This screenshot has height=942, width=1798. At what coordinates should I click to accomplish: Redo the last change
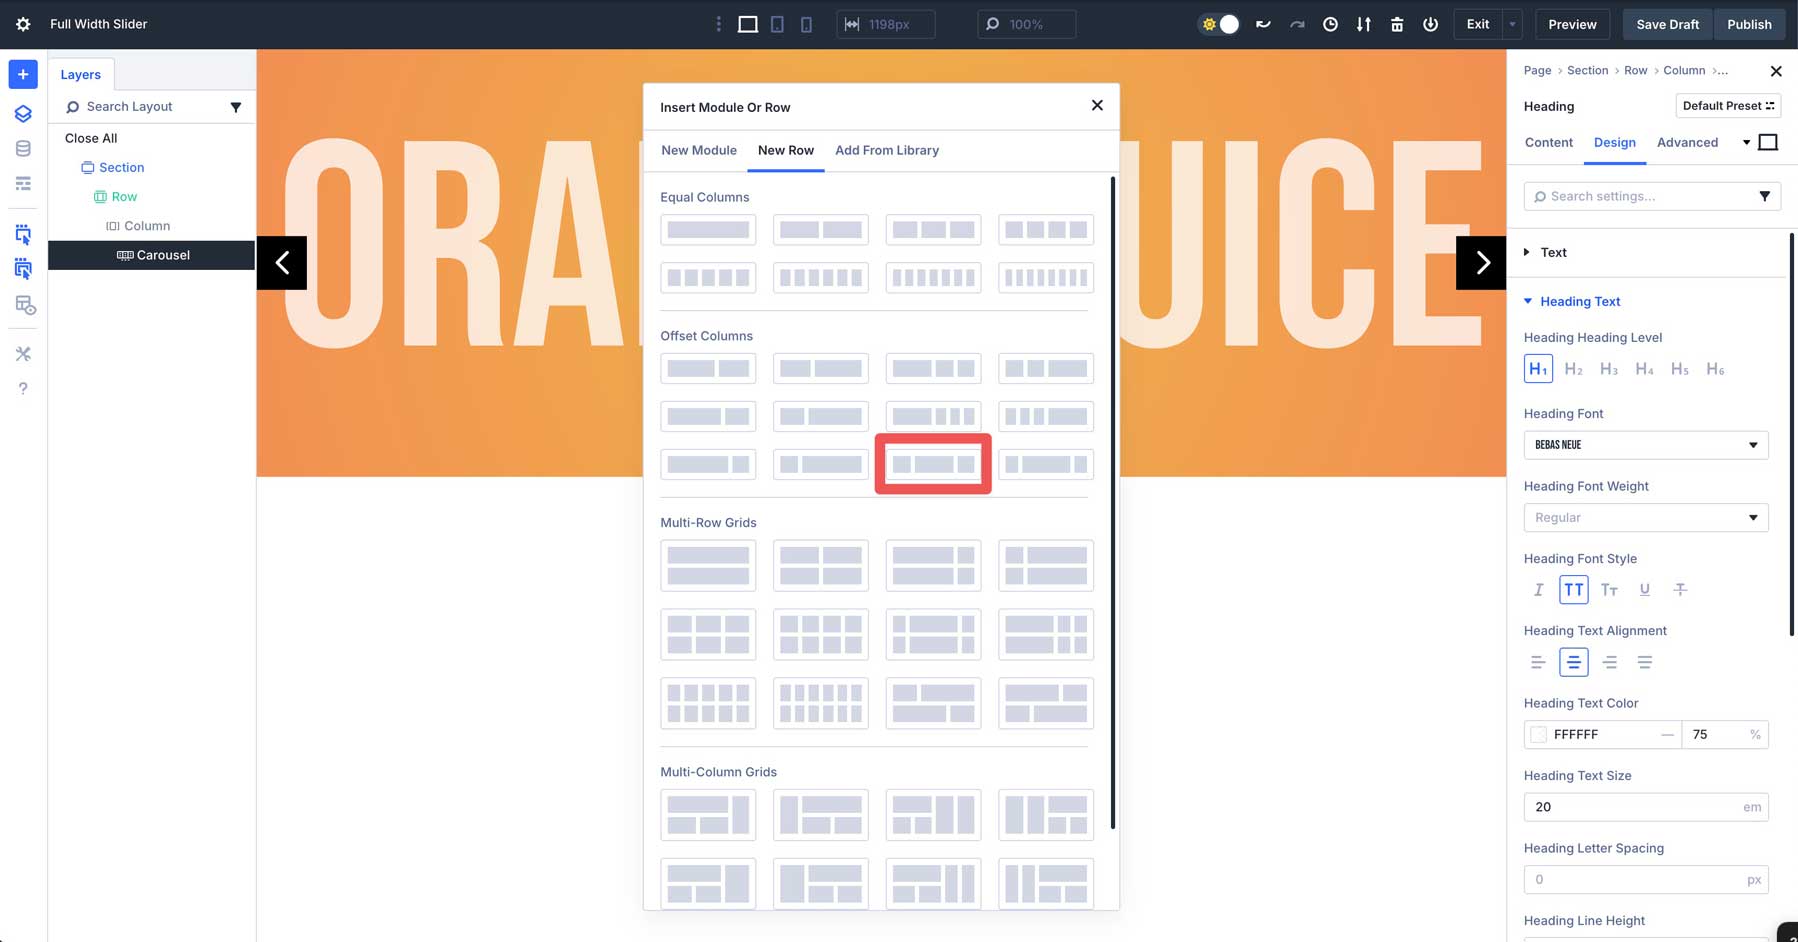[1297, 24]
